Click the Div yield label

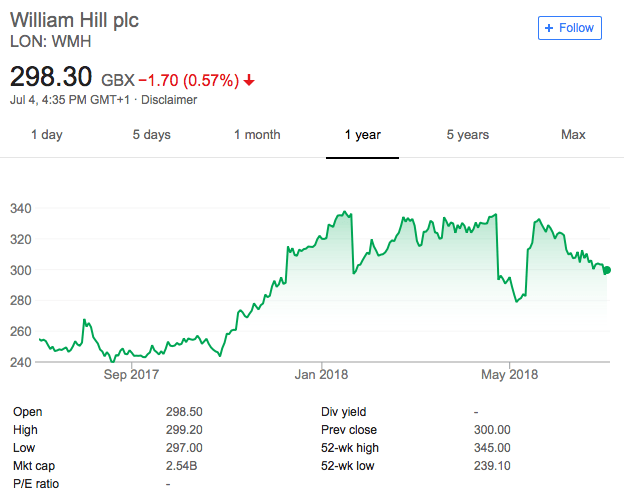coord(343,412)
